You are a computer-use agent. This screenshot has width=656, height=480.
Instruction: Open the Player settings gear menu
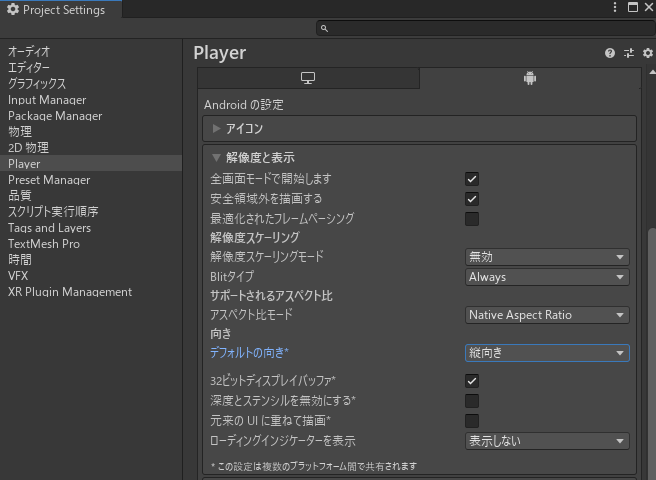[x=648, y=53]
